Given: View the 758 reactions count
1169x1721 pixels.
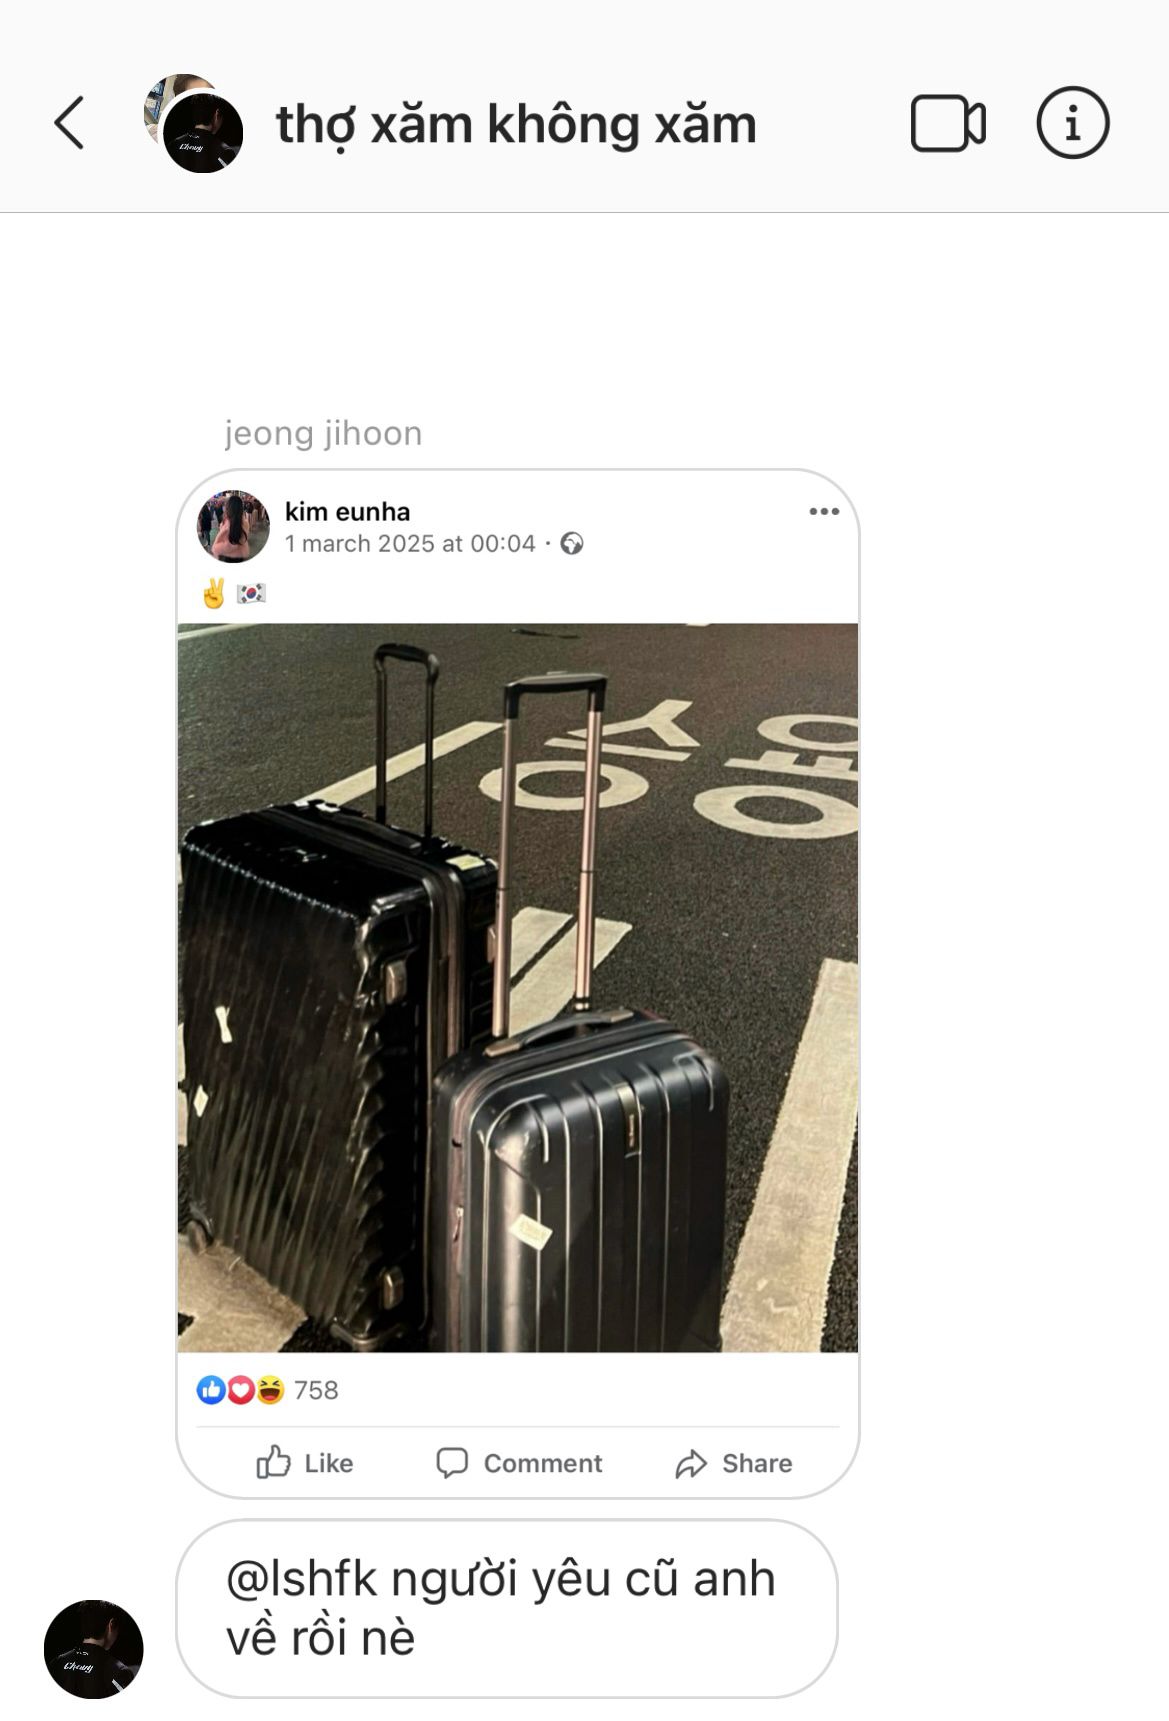Looking at the screenshot, I should (316, 1391).
